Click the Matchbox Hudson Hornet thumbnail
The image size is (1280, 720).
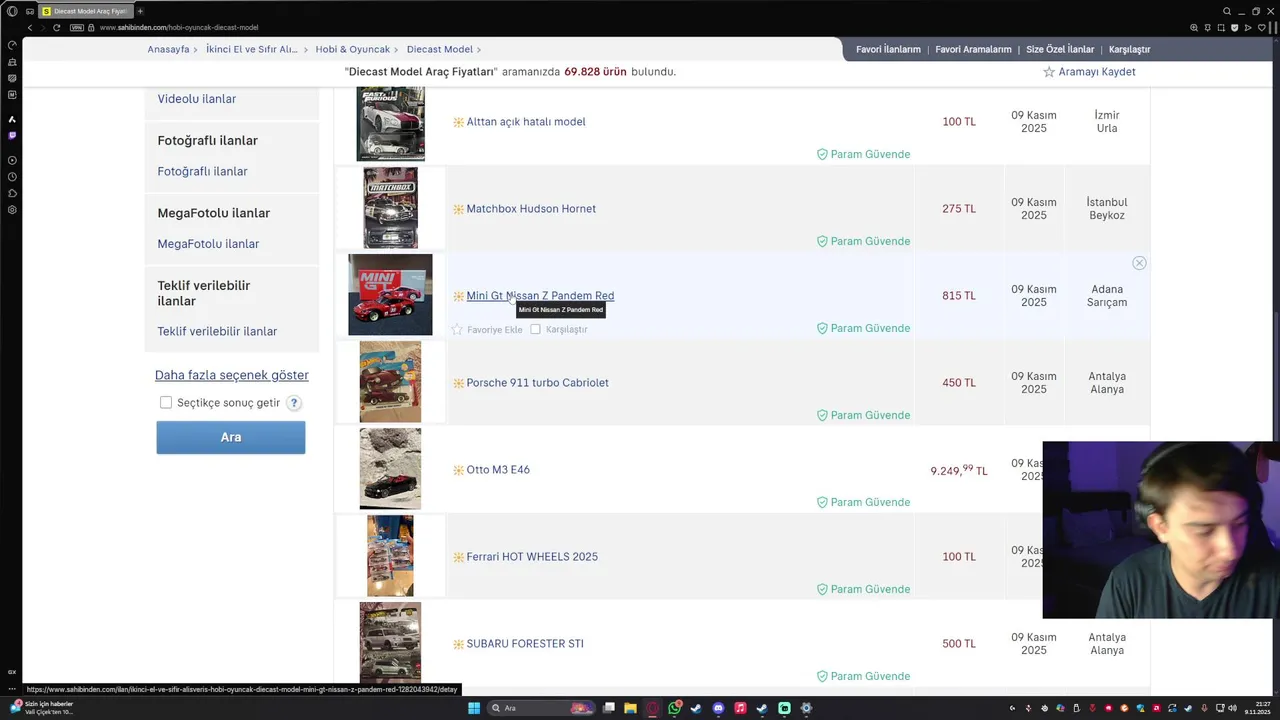390,208
